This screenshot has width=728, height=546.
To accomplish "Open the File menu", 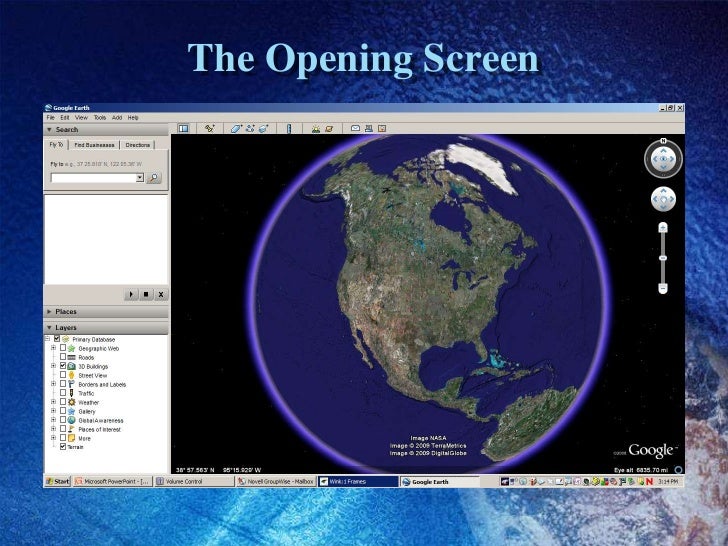I will [x=51, y=118].
